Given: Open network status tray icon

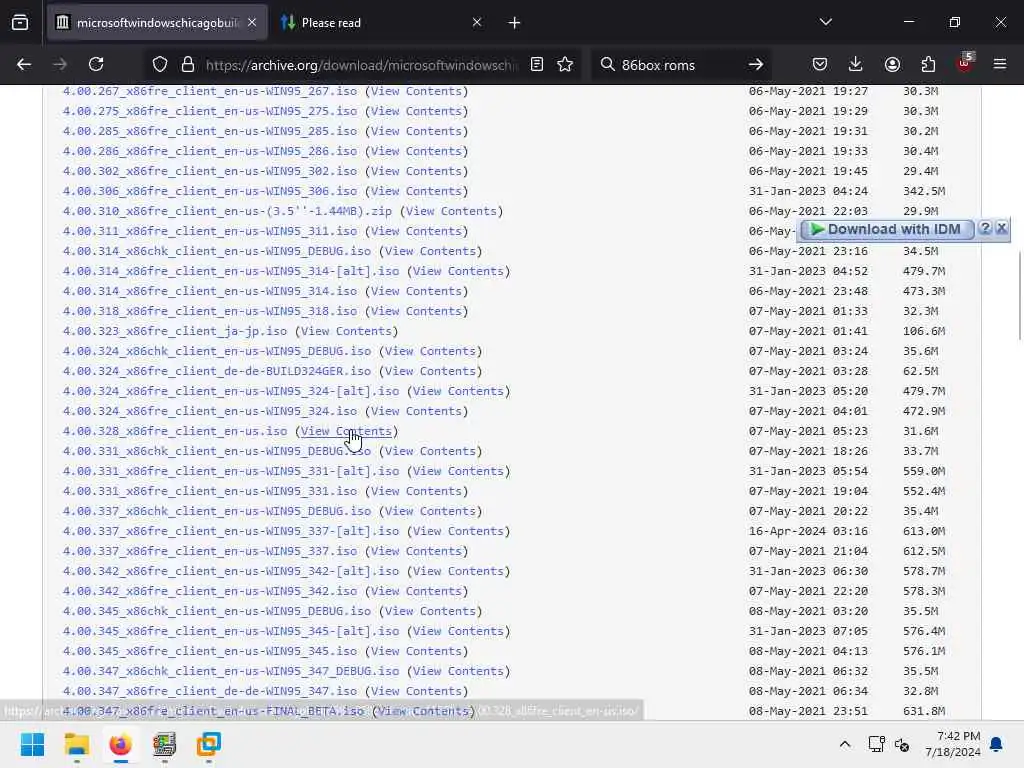Looking at the screenshot, I should click(876, 744).
